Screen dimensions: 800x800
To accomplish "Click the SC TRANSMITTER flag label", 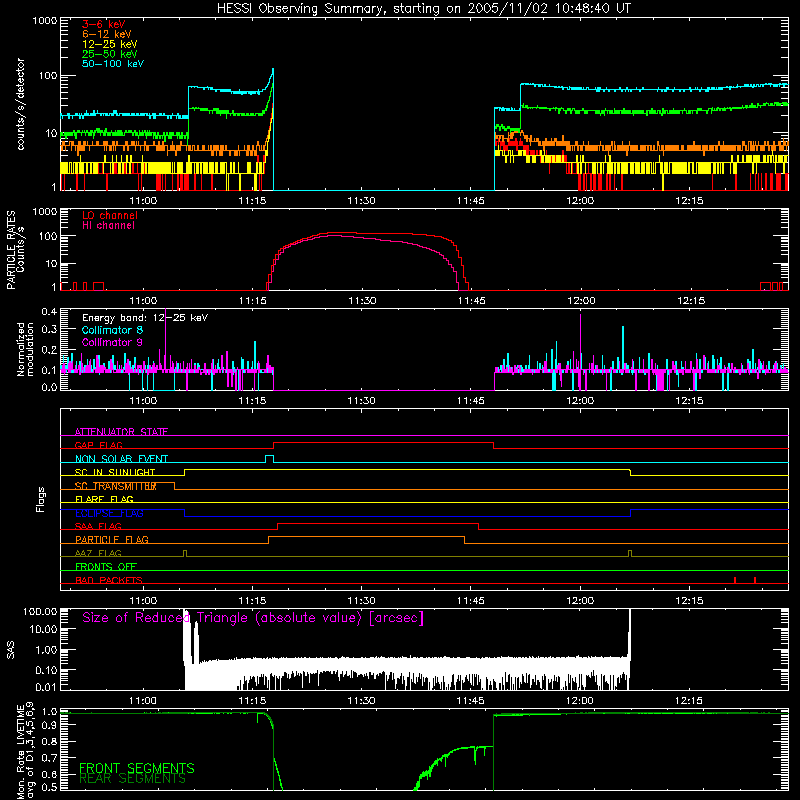I will [116, 486].
